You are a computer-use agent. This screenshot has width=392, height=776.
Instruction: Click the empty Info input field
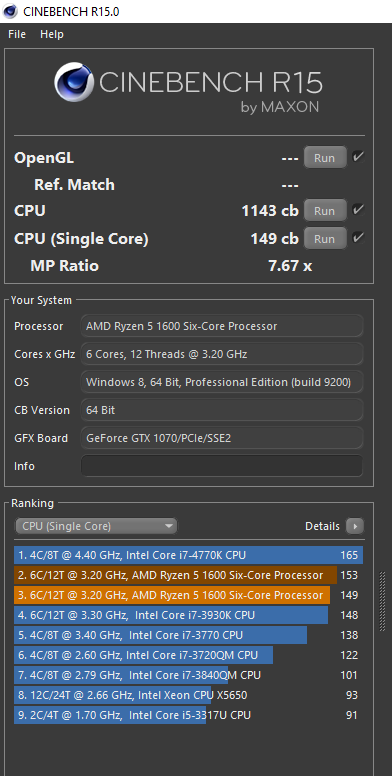(x=222, y=466)
